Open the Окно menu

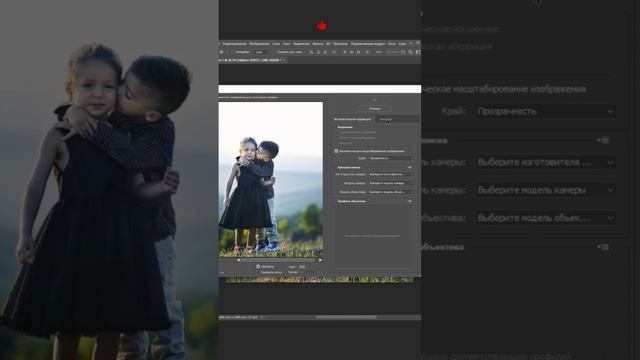[x=392, y=44]
